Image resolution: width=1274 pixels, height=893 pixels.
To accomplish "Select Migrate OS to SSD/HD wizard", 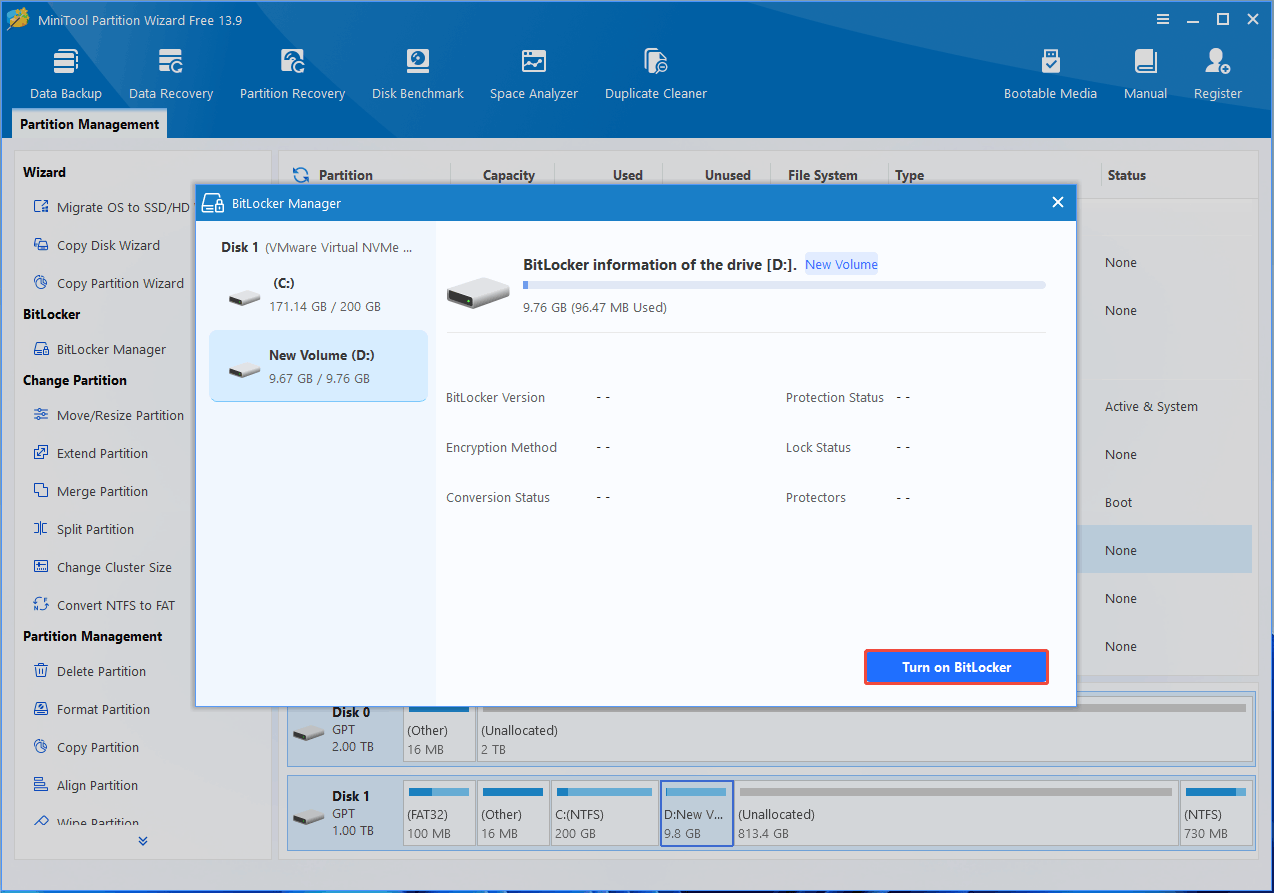I will pyautogui.click(x=111, y=207).
